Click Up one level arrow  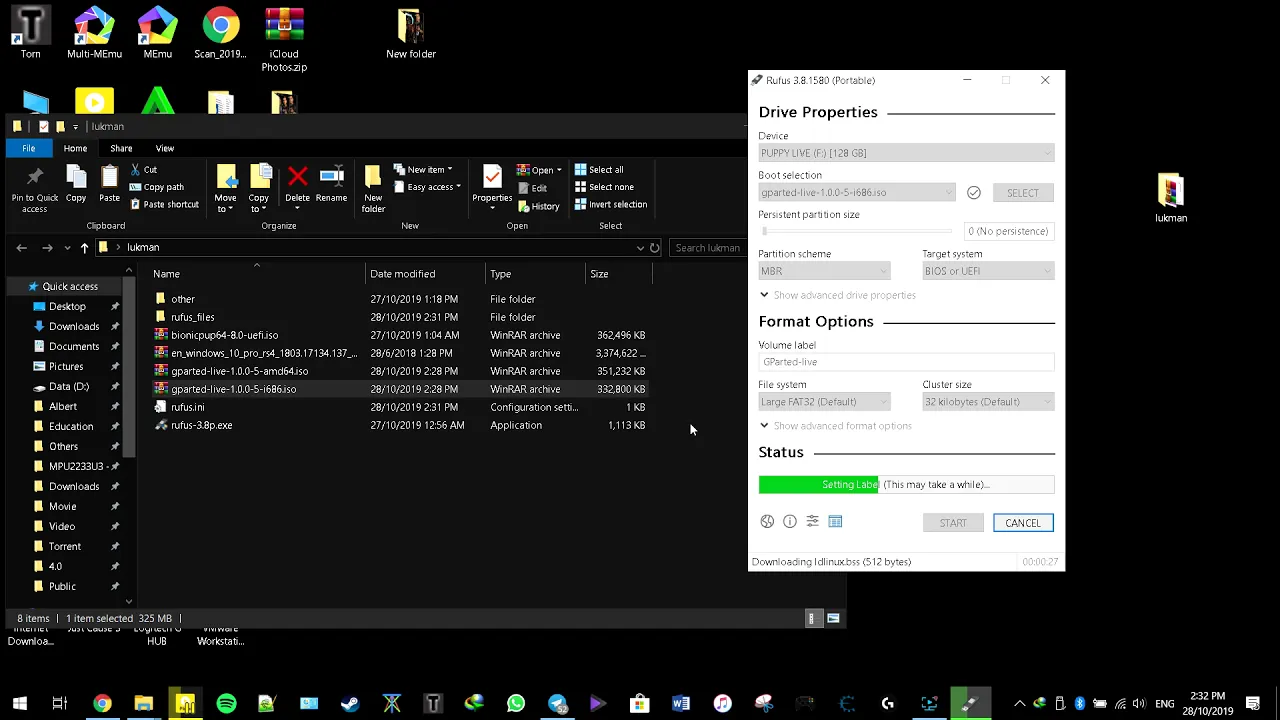84,247
